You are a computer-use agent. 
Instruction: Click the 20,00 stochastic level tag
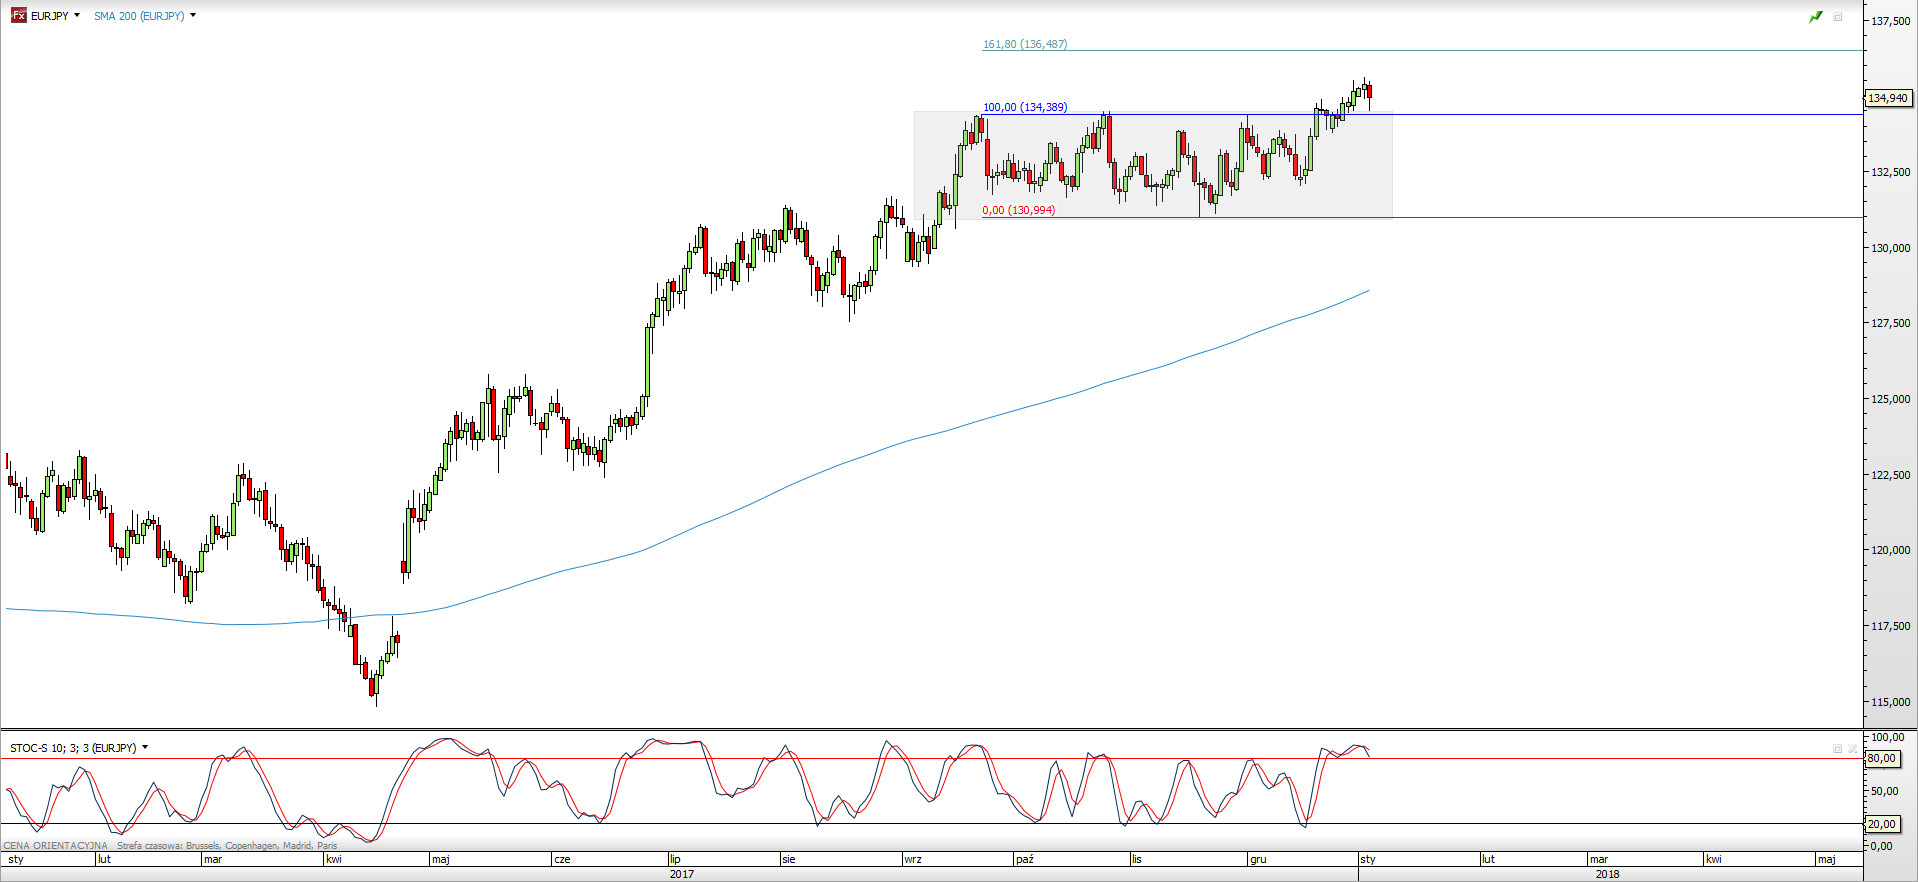click(1882, 824)
